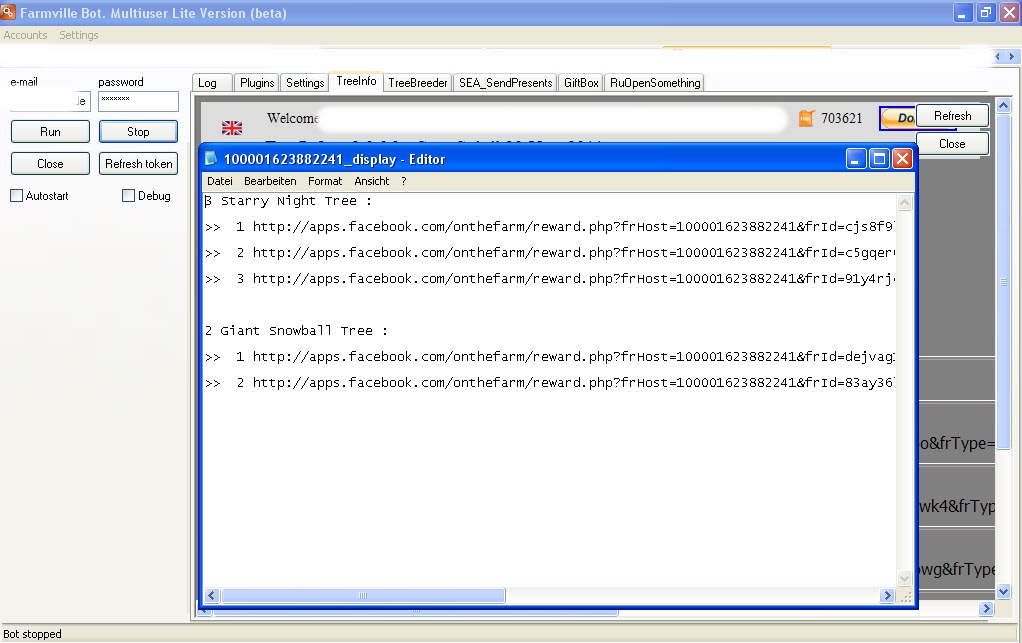The image size is (1022, 643).
Task: Select the TreeInfo tab
Action: [357, 81]
